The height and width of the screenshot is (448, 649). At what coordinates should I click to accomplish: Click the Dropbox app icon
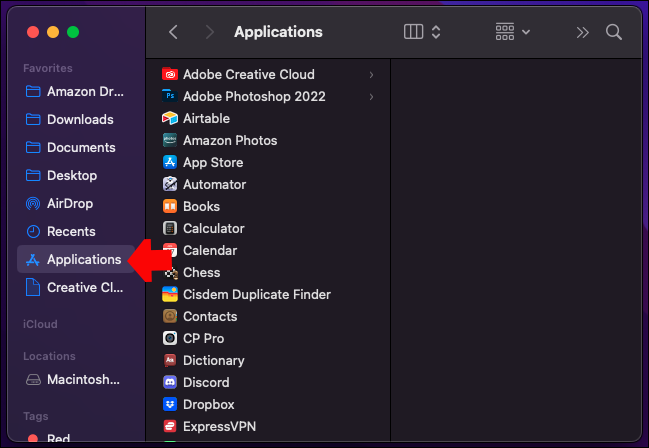pyautogui.click(x=170, y=404)
